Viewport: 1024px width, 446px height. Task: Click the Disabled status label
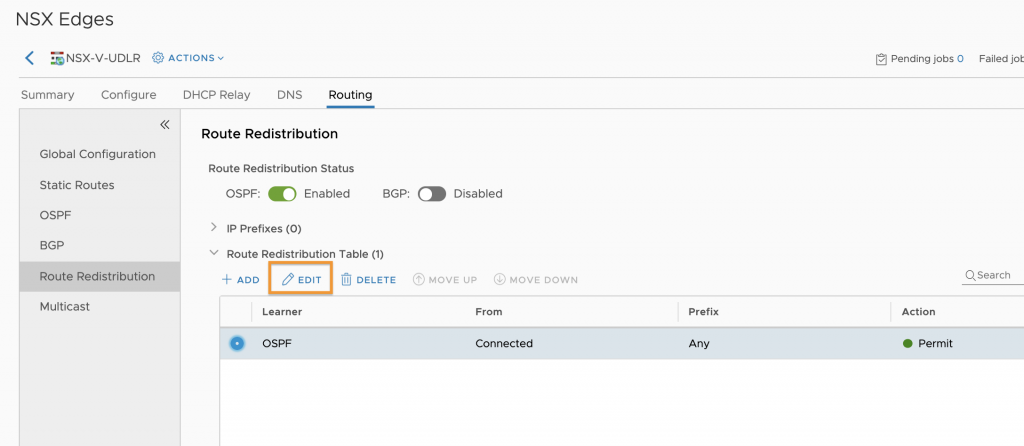click(478, 194)
